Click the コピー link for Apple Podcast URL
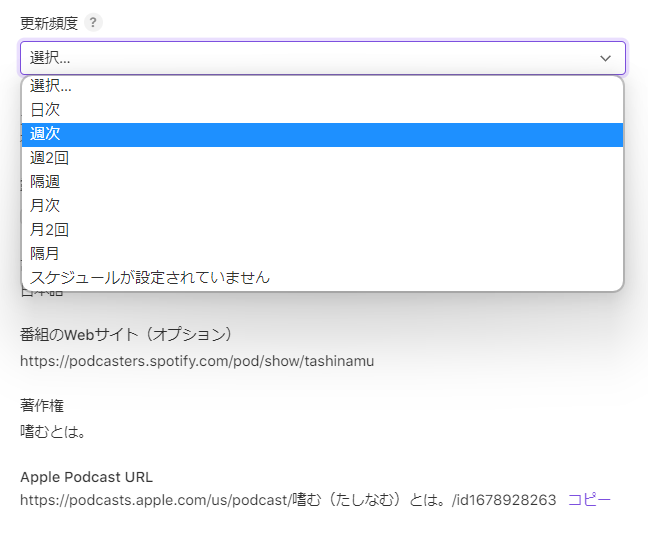The height and width of the screenshot is (540, 648). [589, 500]
